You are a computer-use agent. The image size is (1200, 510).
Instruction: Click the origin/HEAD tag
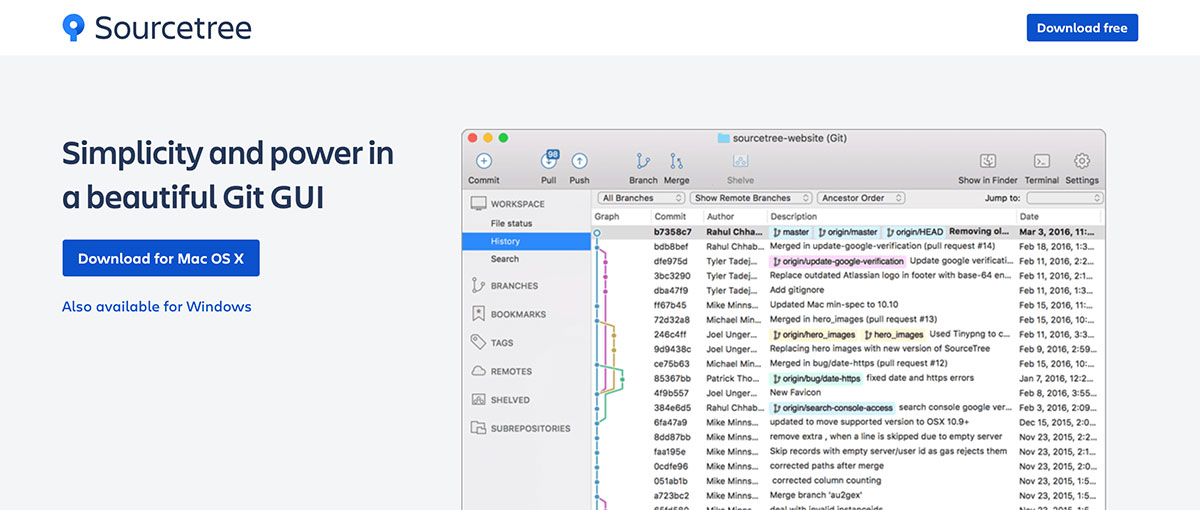(x=914, y=232)
